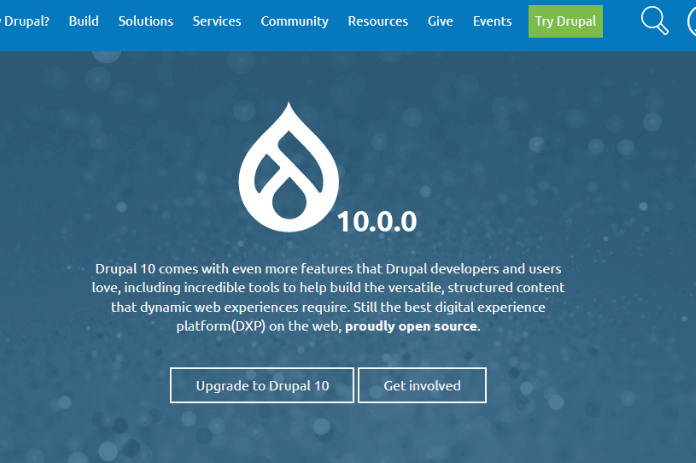Open the search magnifier icon
Screen dimensions: 696x463
(655, 20)
